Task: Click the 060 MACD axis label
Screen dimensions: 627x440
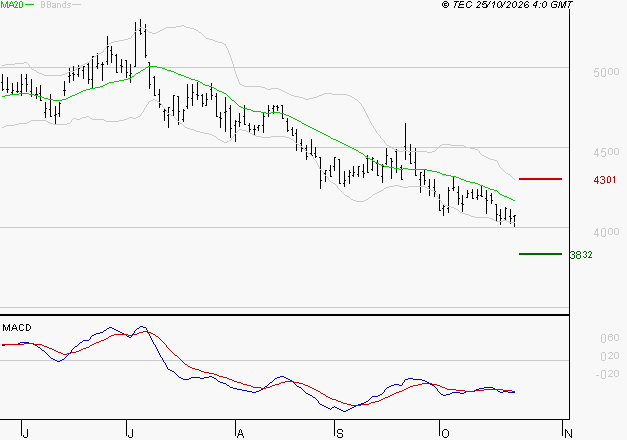Action: pos(610,338)
